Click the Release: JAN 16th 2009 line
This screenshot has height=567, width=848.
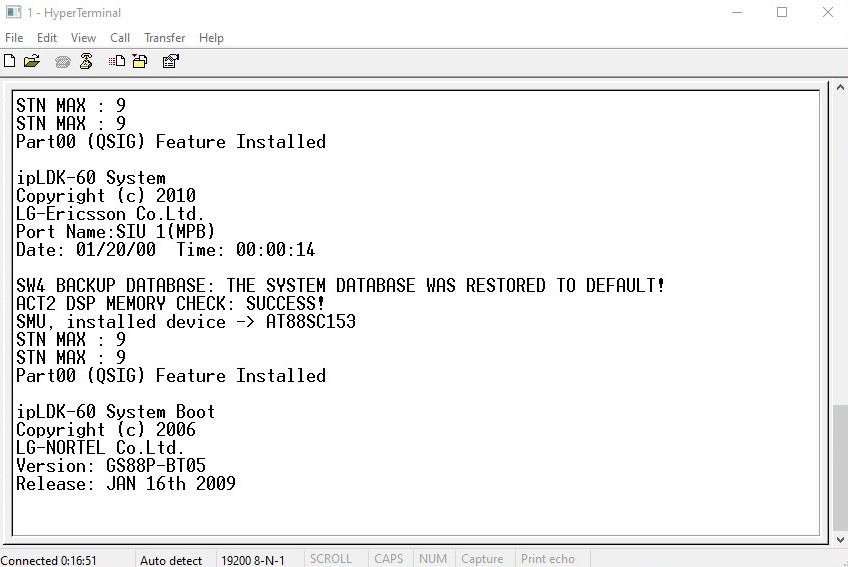pos(125,483)
